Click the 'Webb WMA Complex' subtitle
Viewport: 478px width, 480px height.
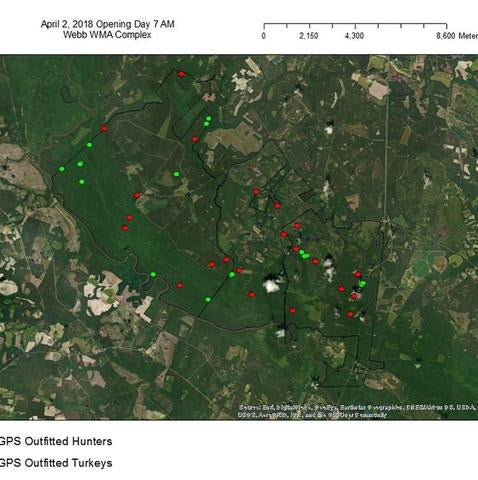[x=107, y=35]
